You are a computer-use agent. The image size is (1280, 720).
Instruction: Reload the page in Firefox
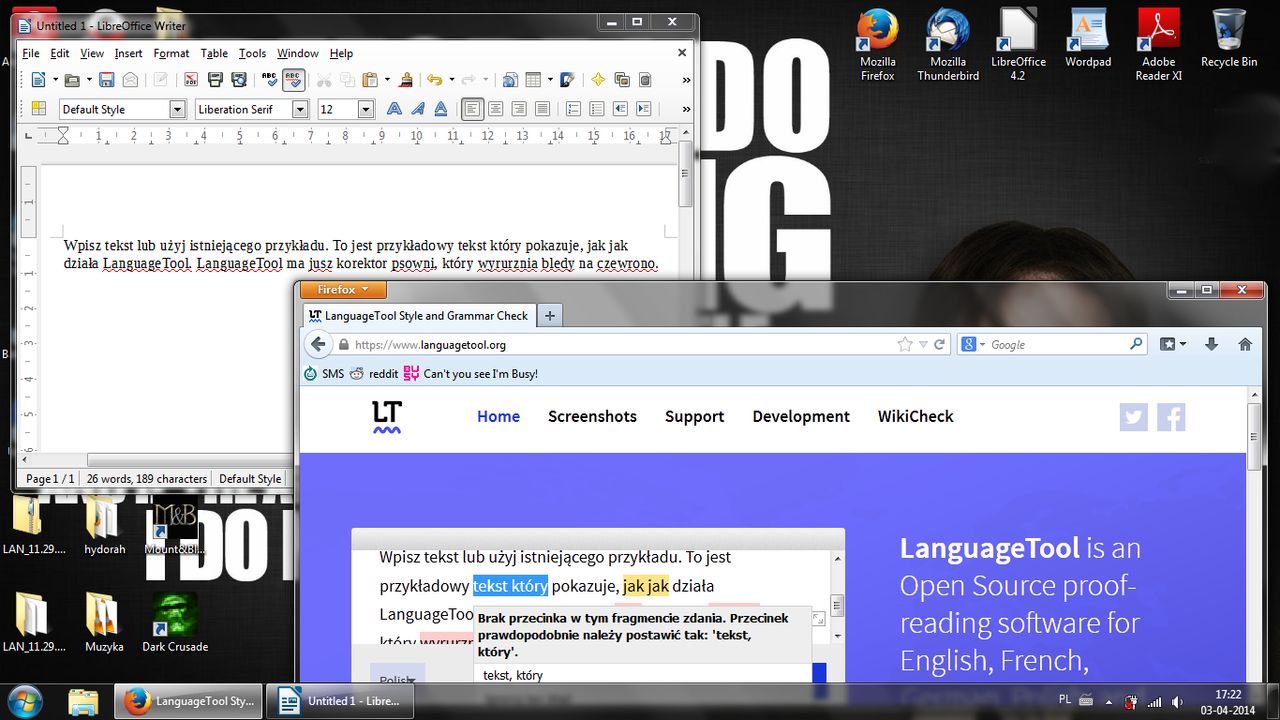[x=940, y=344]
